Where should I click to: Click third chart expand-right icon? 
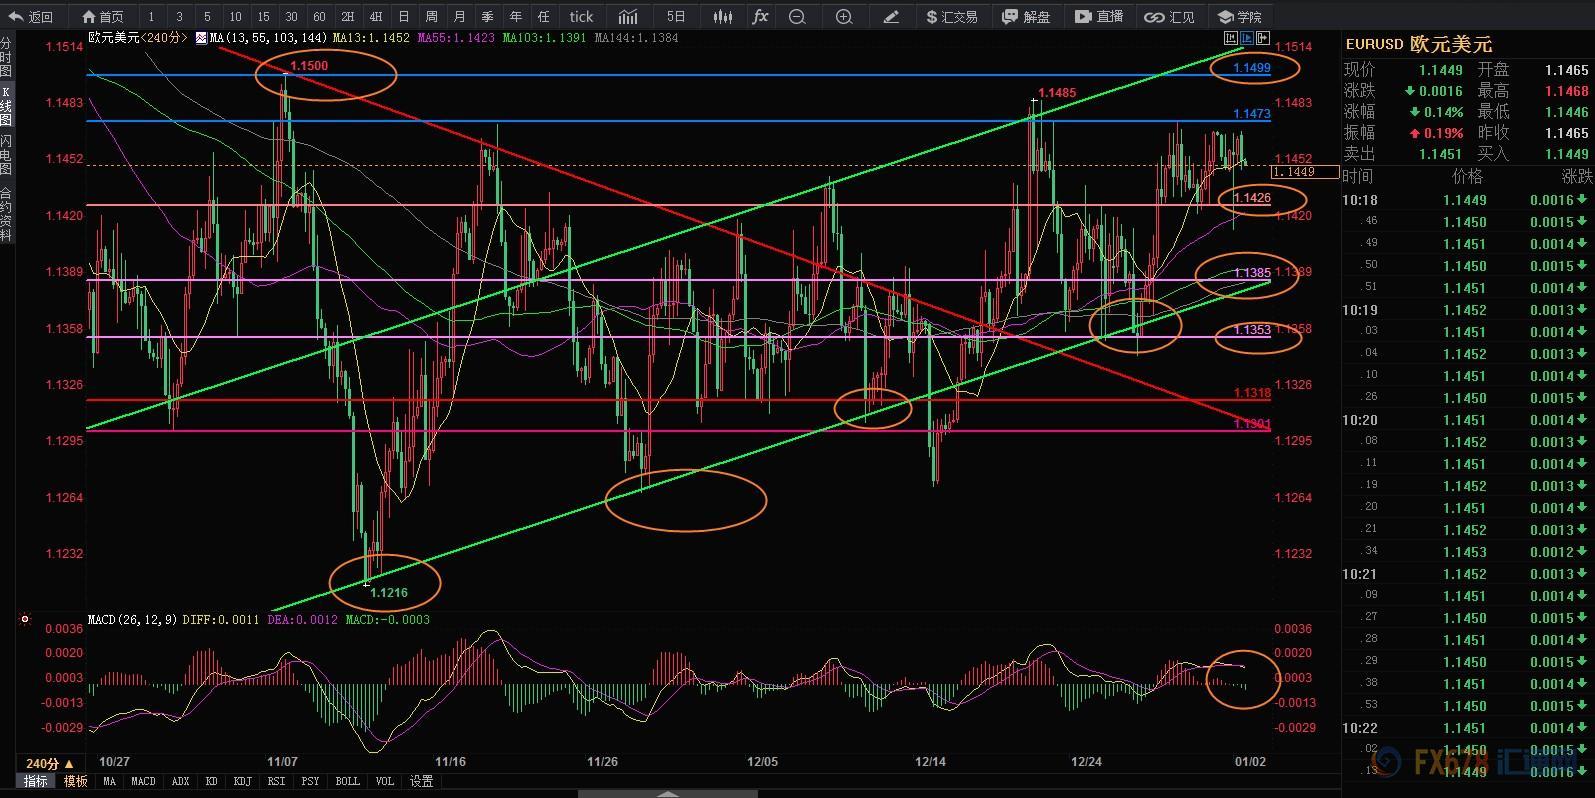(1262, 37)
